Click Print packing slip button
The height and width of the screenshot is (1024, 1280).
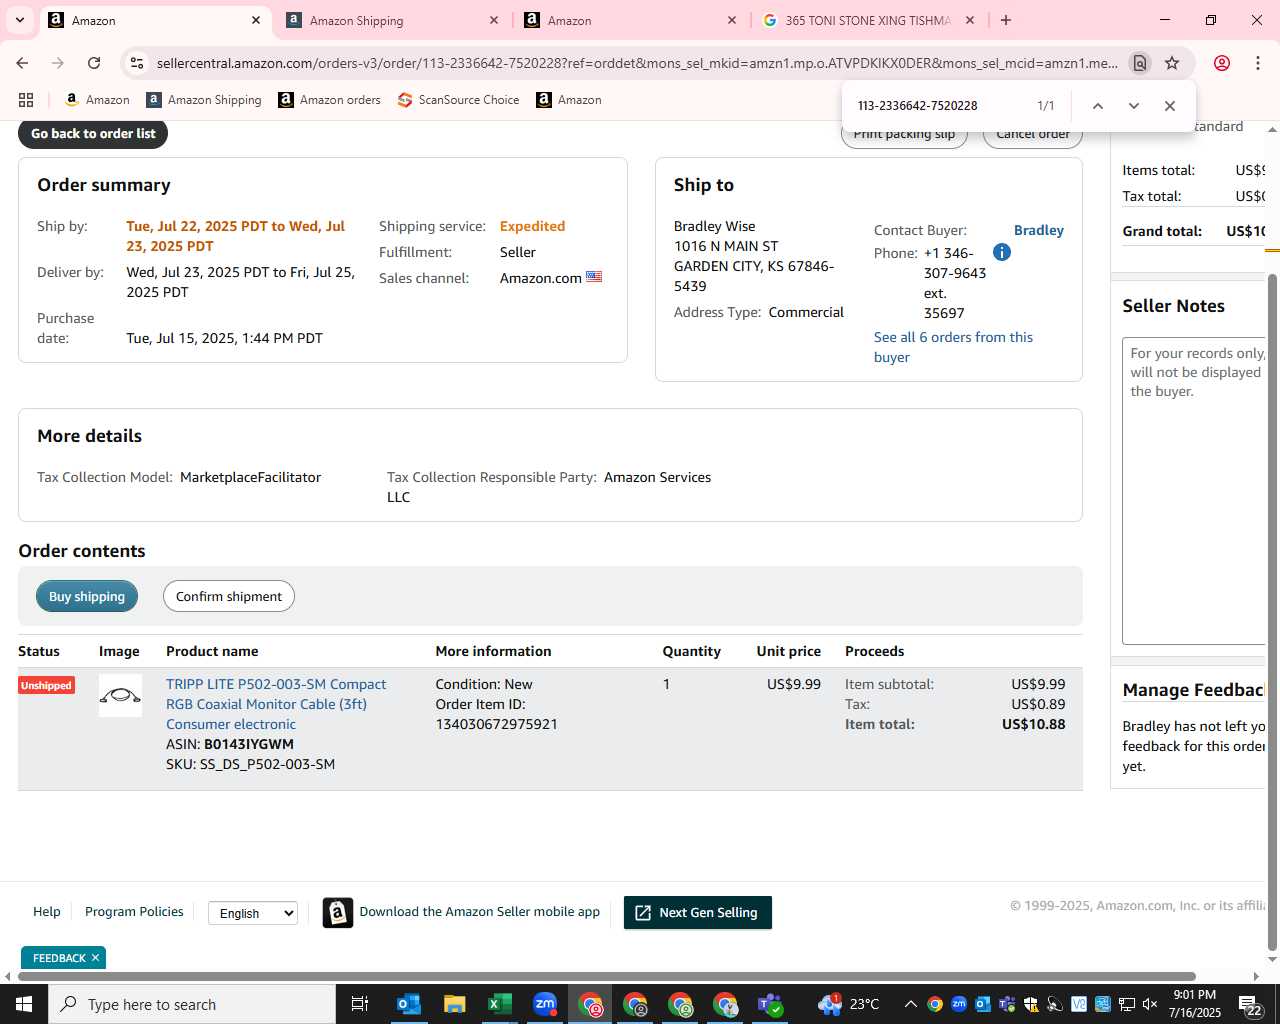(x=904, y=134)
